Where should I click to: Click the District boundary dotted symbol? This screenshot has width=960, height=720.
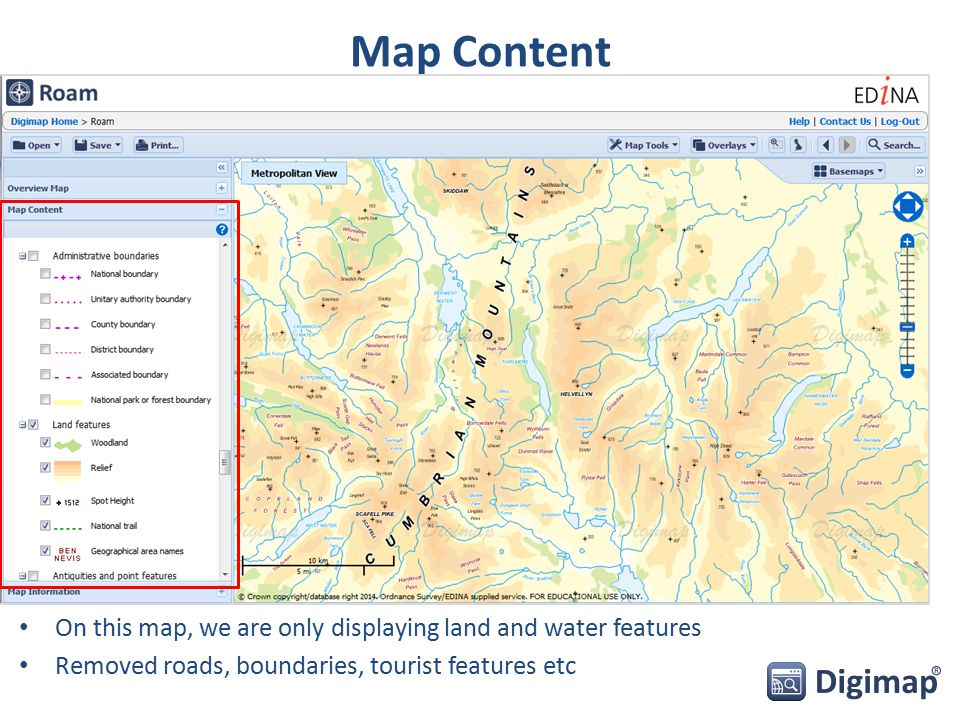click(67, 352)
